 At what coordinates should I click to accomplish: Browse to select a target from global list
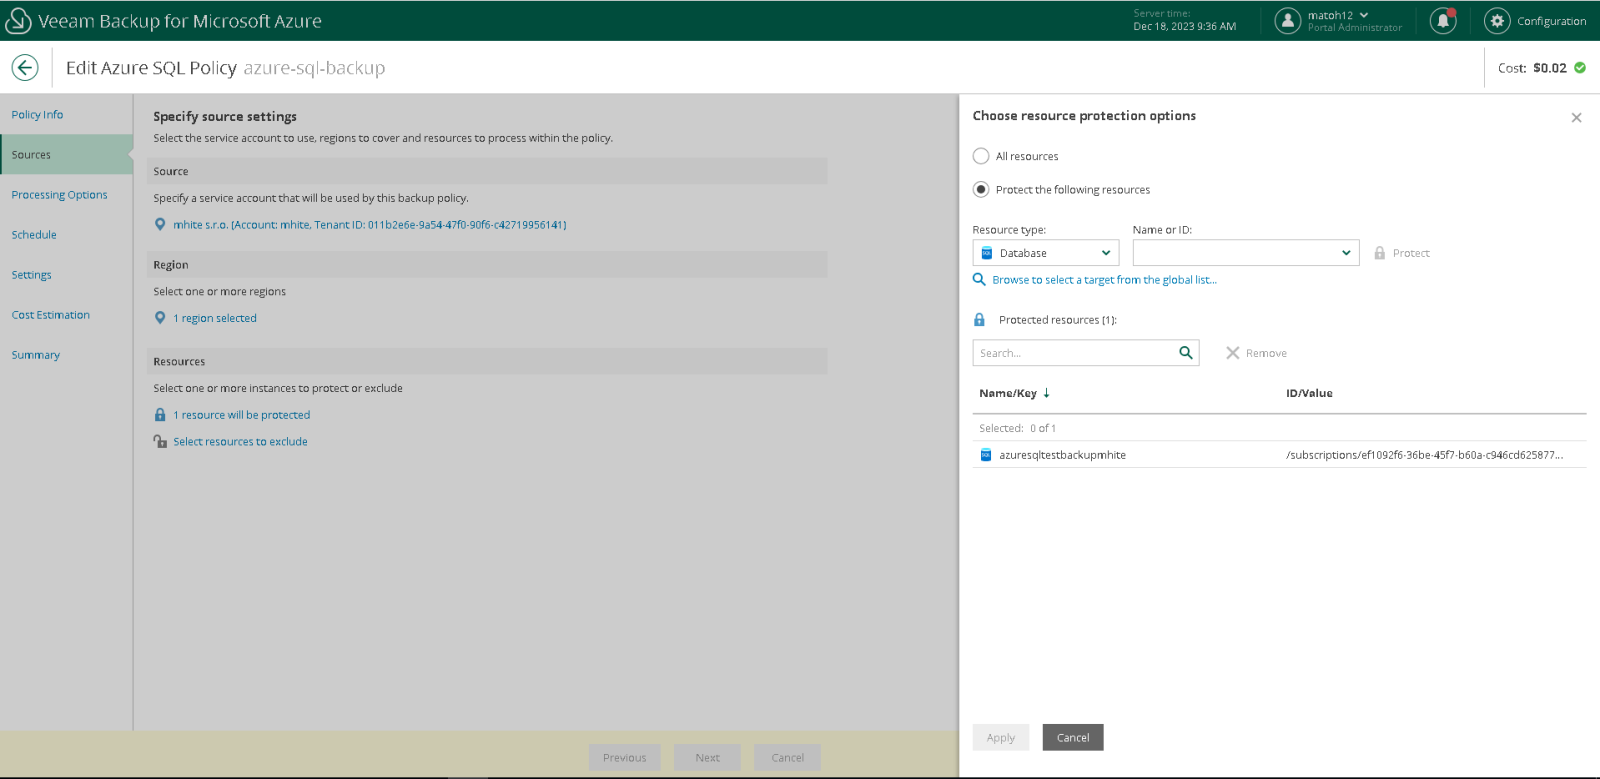point(1104,280)
